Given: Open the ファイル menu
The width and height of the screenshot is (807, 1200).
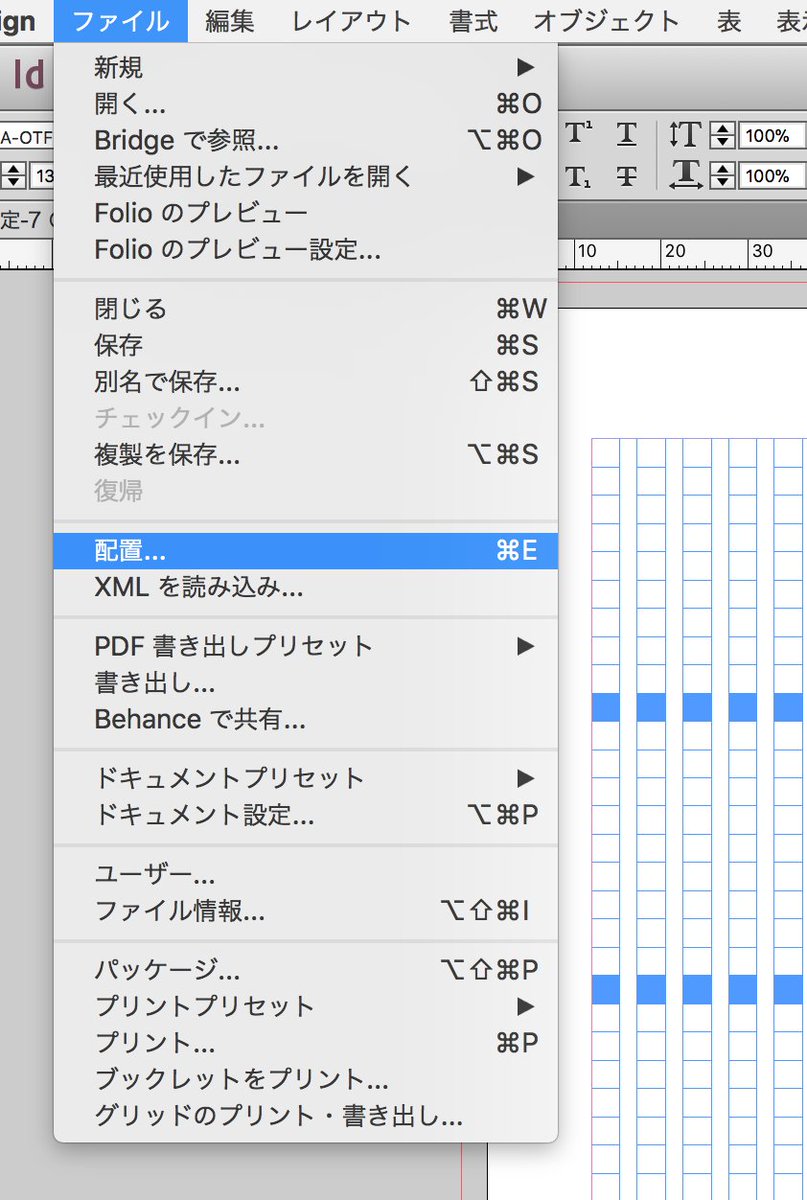Looking at the screenshot, I should pos(121,20).
